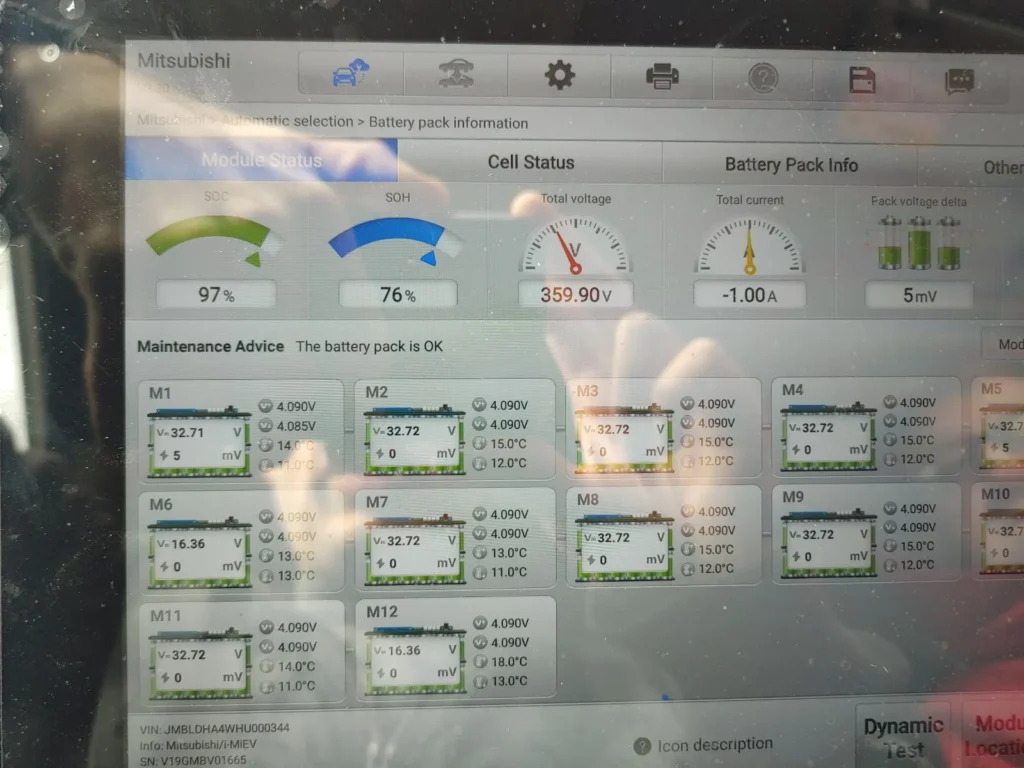The image size is (1024, 768).
Task: Tap M2 temperature icon beside 12.0°C
Action: [x=479, y=463]
